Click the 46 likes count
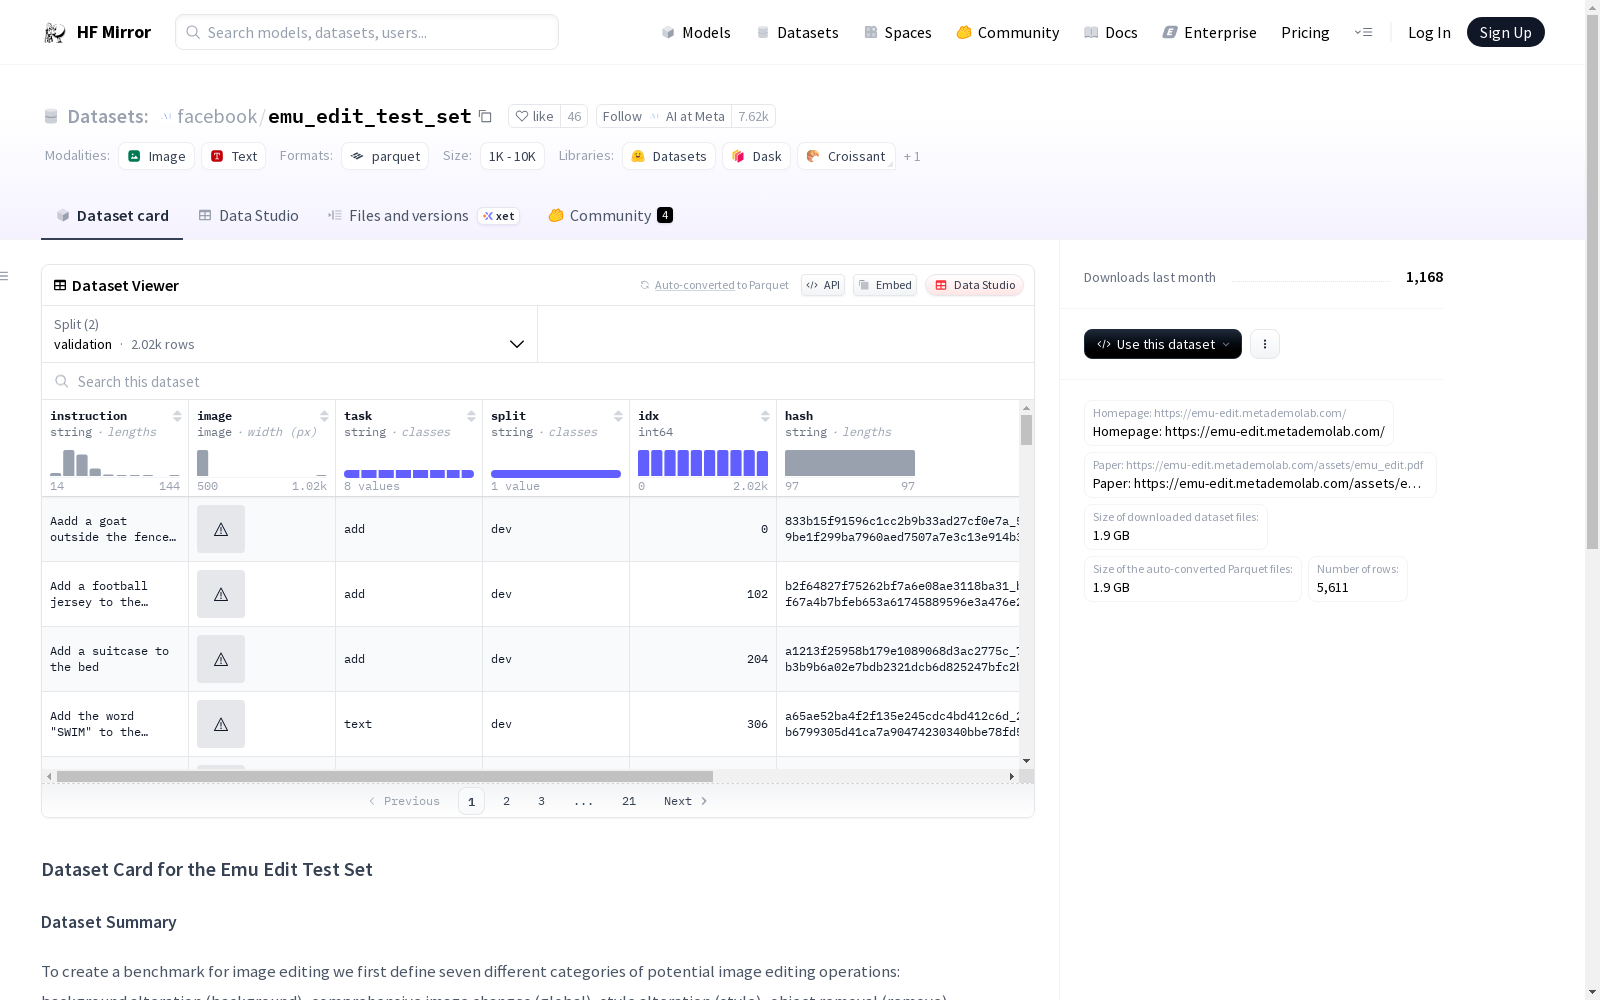The width and height of the screenshot is (1600, 1000). tap(574, 116)
